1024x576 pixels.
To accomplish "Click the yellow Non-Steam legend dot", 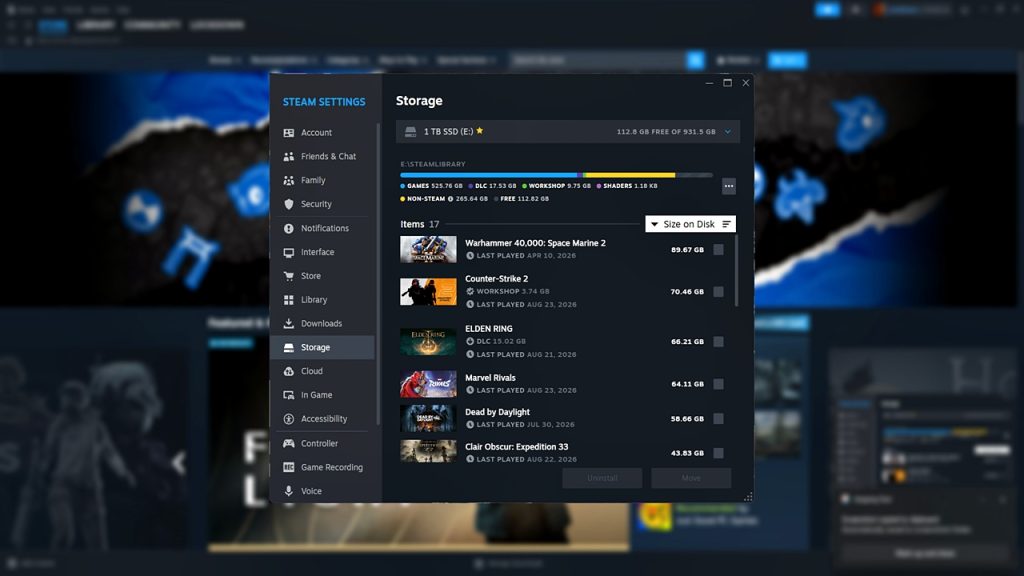I will click(x=402, y=199).
